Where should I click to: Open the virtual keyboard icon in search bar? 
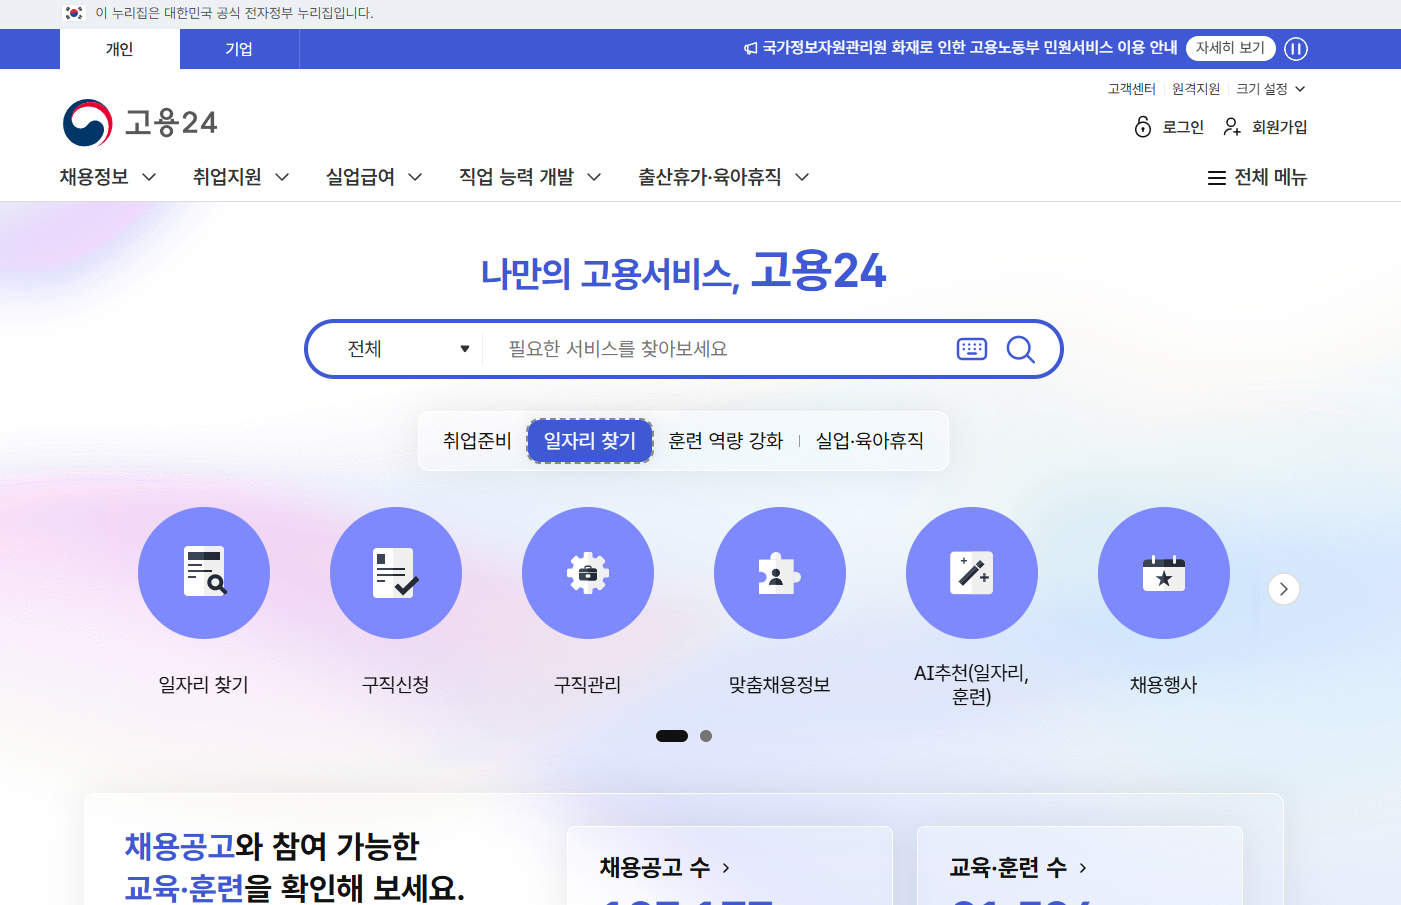tap(971, 349)
